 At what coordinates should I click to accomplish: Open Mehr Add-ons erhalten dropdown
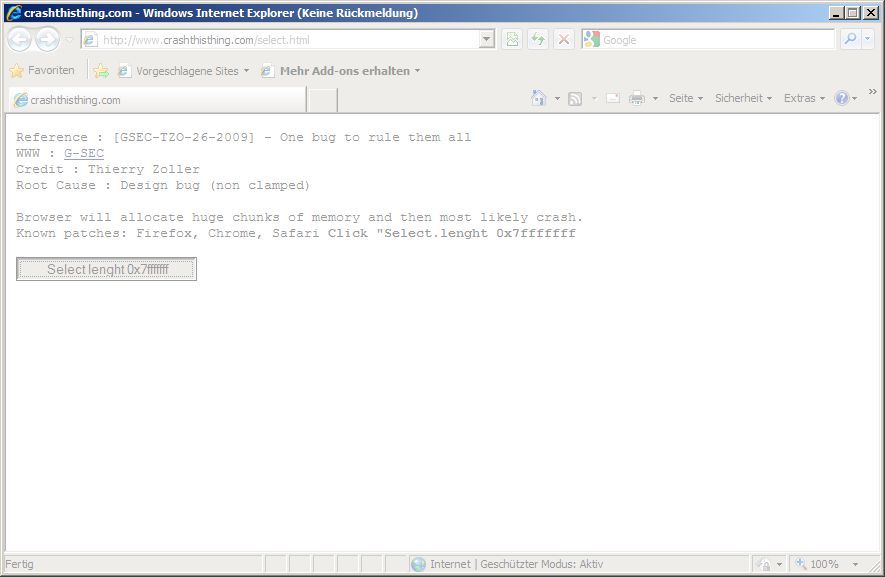(x=341, y=71)
